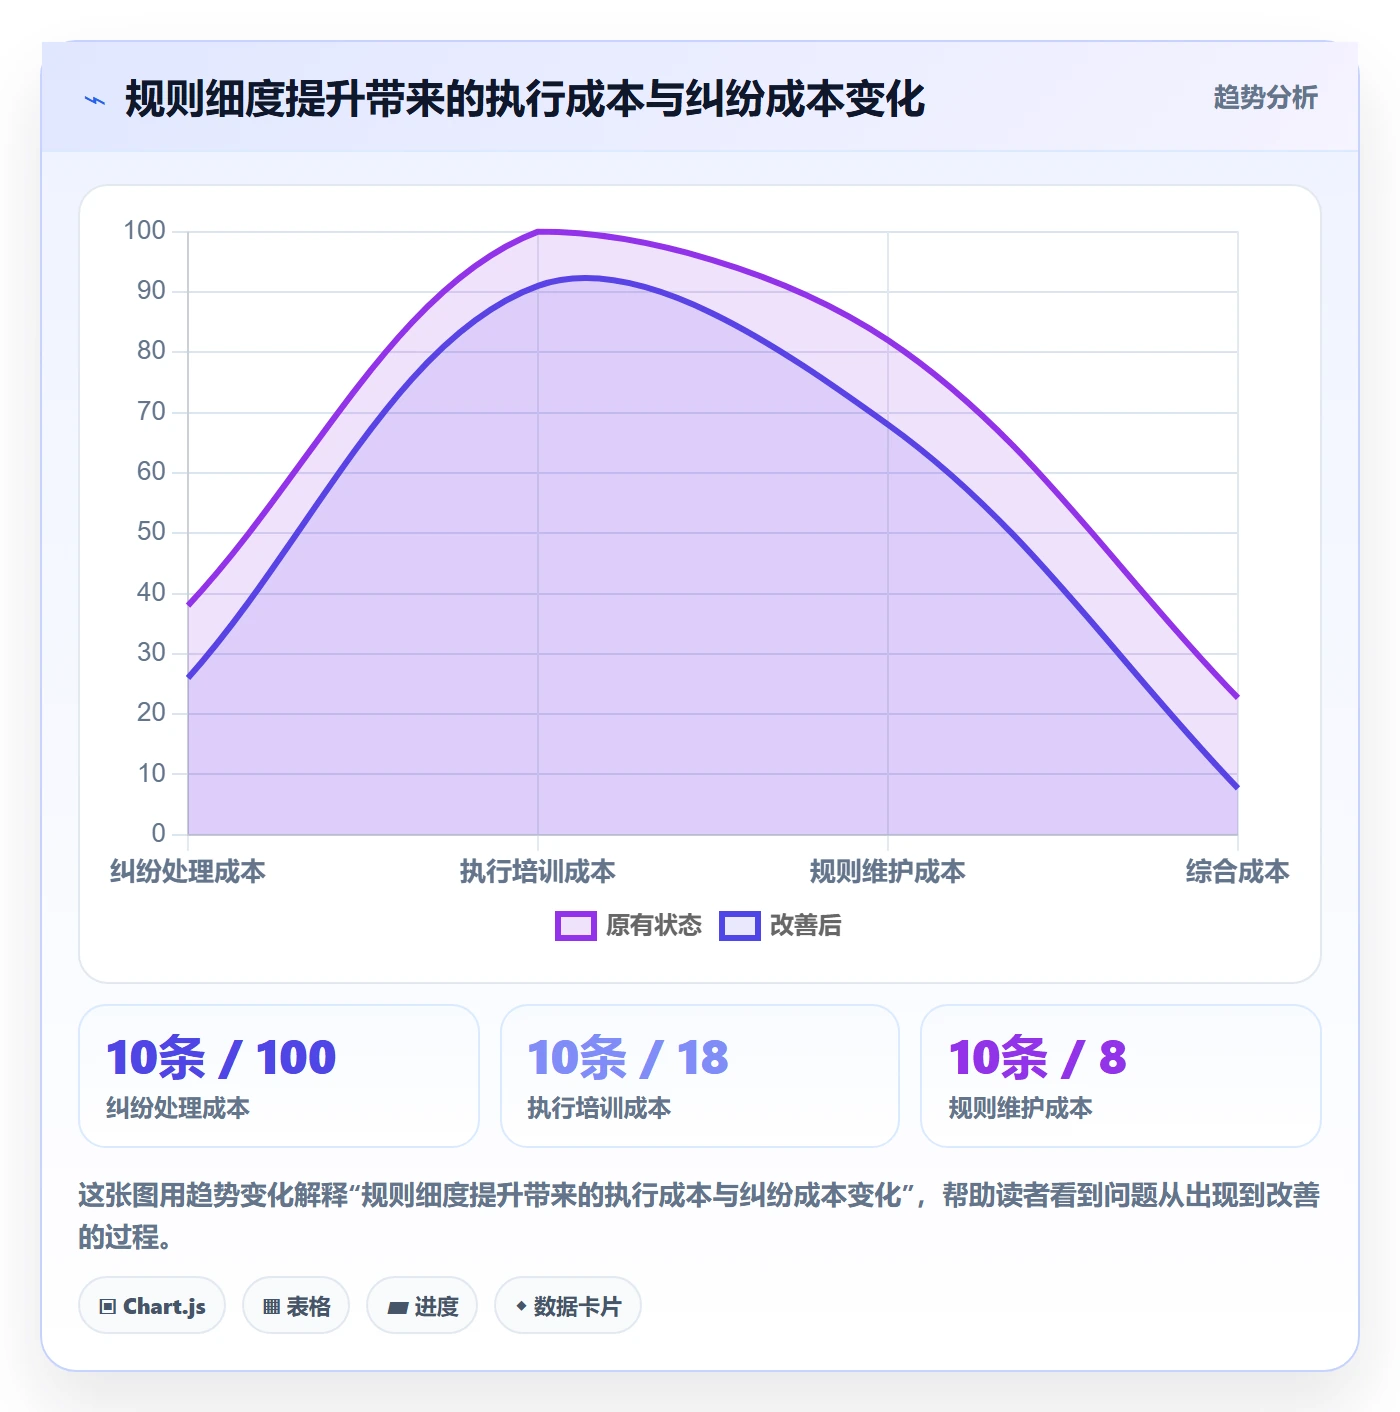This screenshot has height=1412, width=1400.
Task: Click the 纠纷处理成本 x-axis label
Action: click(x=188, y=872)
